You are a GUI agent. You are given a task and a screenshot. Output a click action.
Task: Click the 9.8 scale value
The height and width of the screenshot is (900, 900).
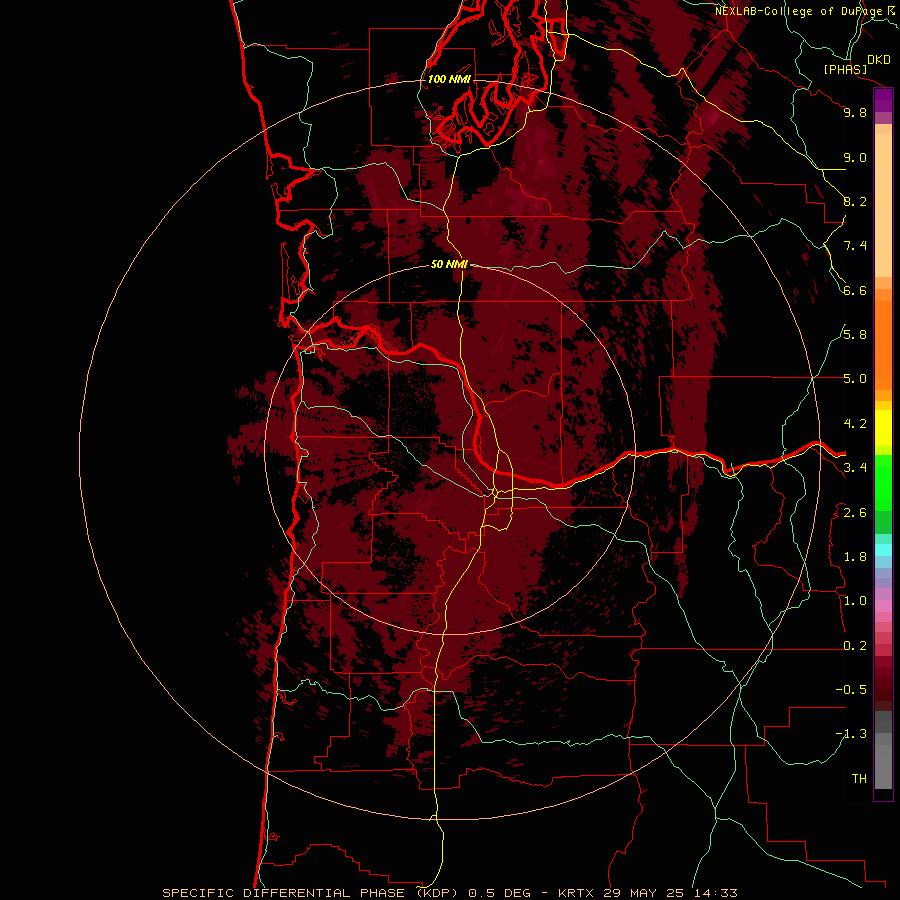pos(855,112)
